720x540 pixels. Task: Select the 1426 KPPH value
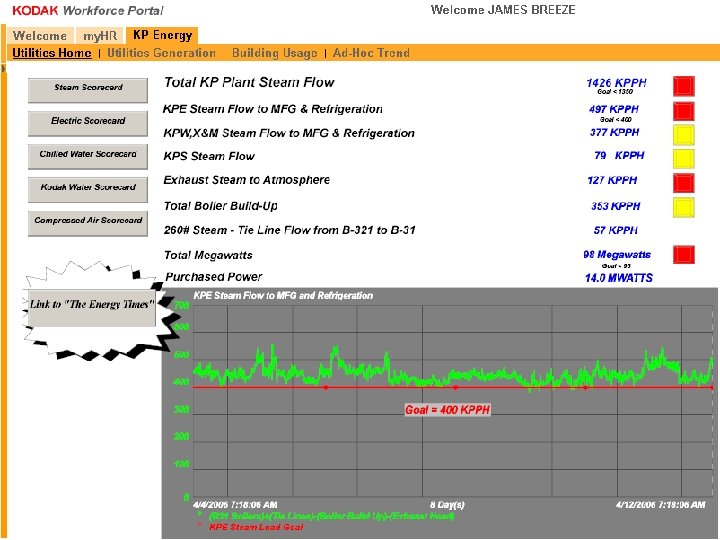[616, 83]
